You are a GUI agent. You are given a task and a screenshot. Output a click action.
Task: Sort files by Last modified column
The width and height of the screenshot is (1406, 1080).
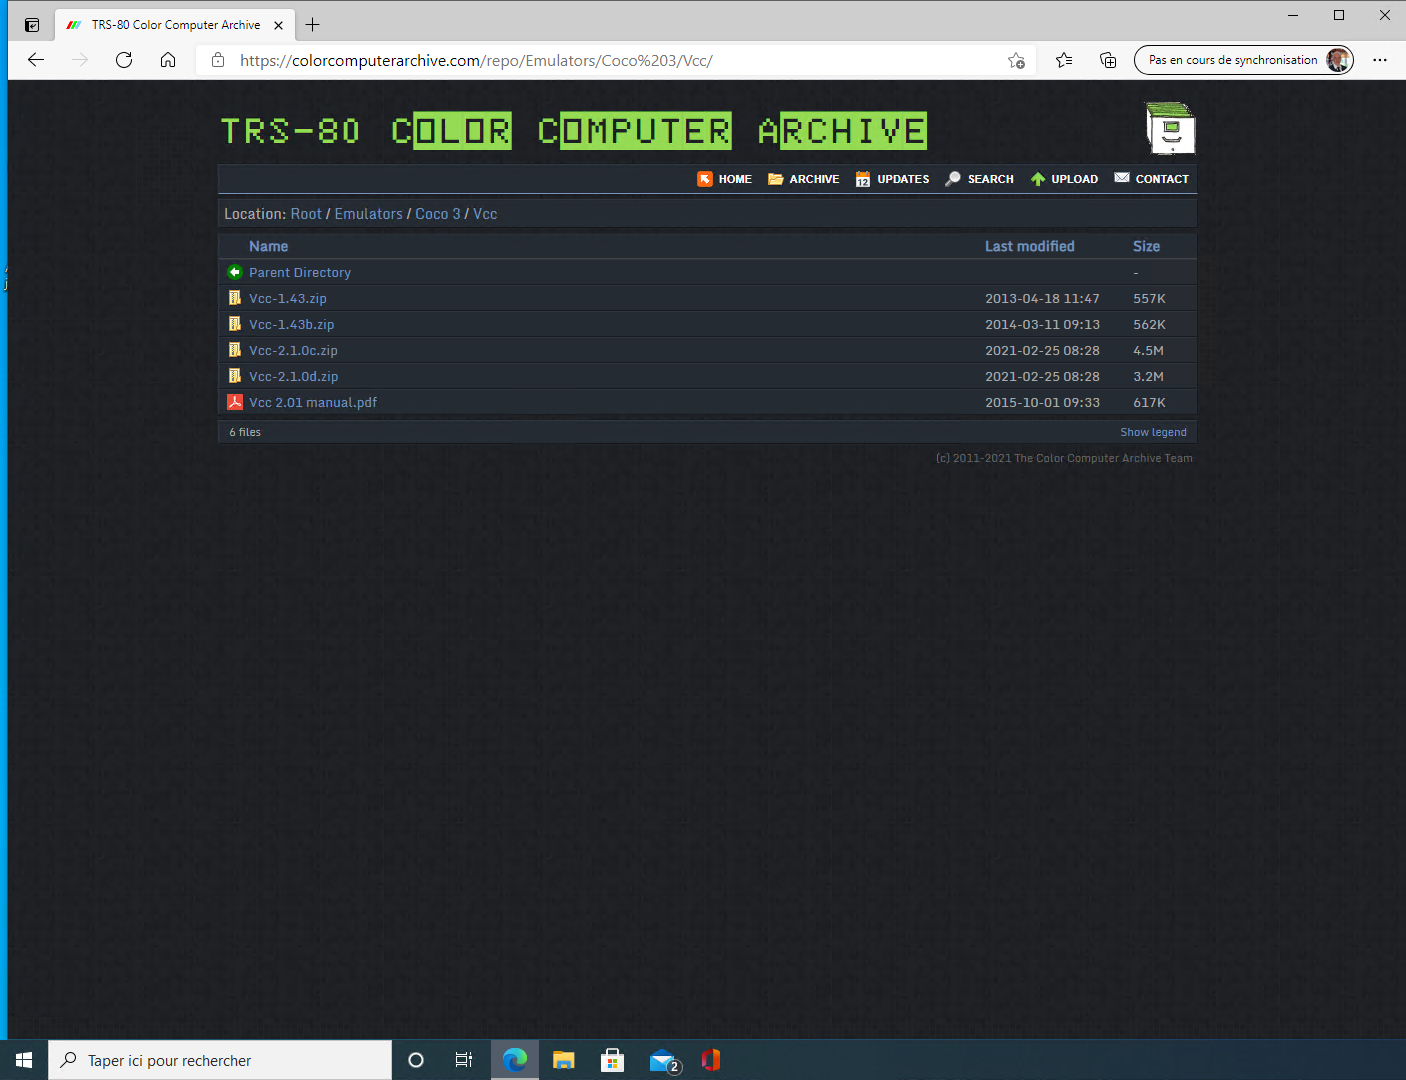[1029, 246]
